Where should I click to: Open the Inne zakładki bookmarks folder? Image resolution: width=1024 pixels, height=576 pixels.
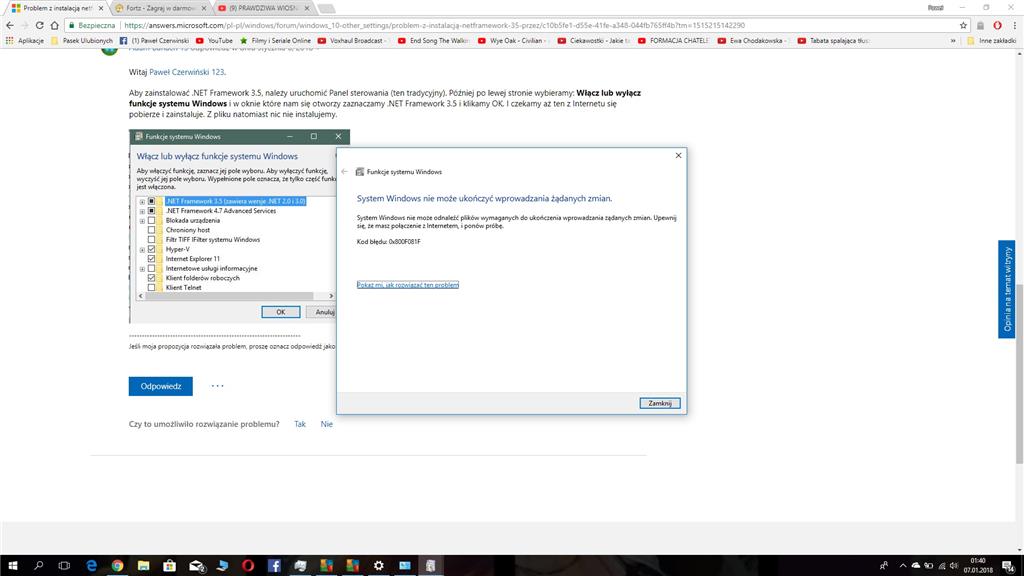991,40
